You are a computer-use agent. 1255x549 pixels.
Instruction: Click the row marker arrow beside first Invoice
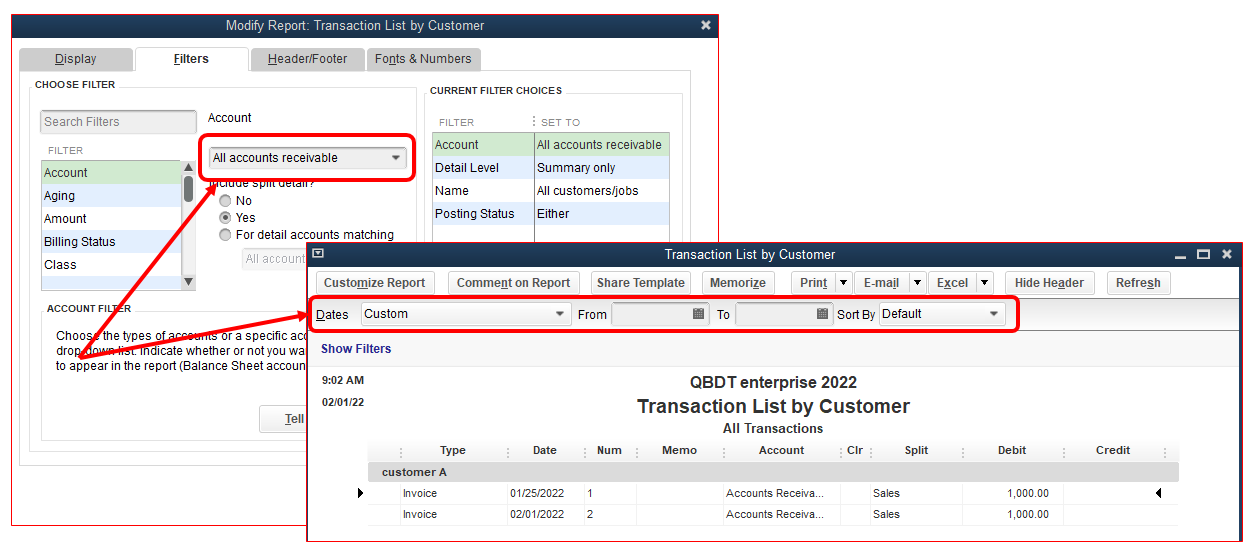pyautogui.click(x=361, y=493)
